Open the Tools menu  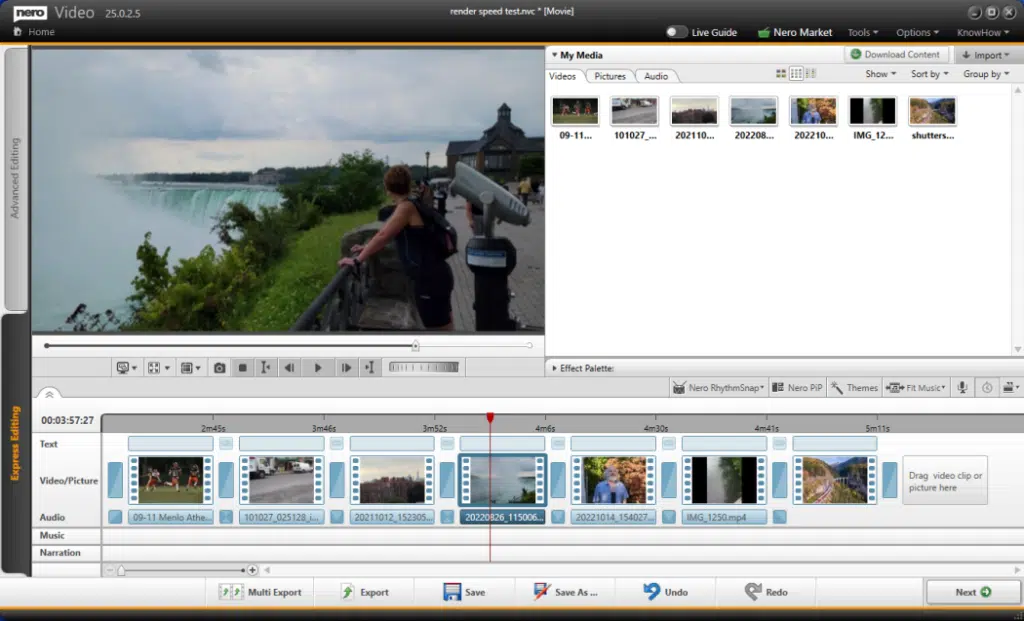tap(863, 32)
